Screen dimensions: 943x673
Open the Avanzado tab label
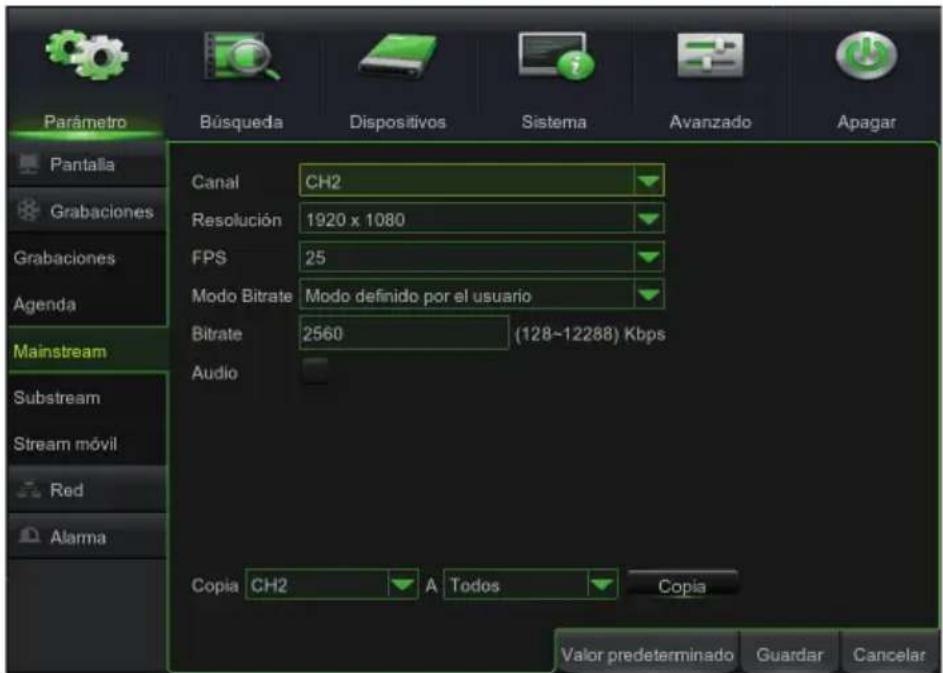pyautogui.click(x=710, y=122)
